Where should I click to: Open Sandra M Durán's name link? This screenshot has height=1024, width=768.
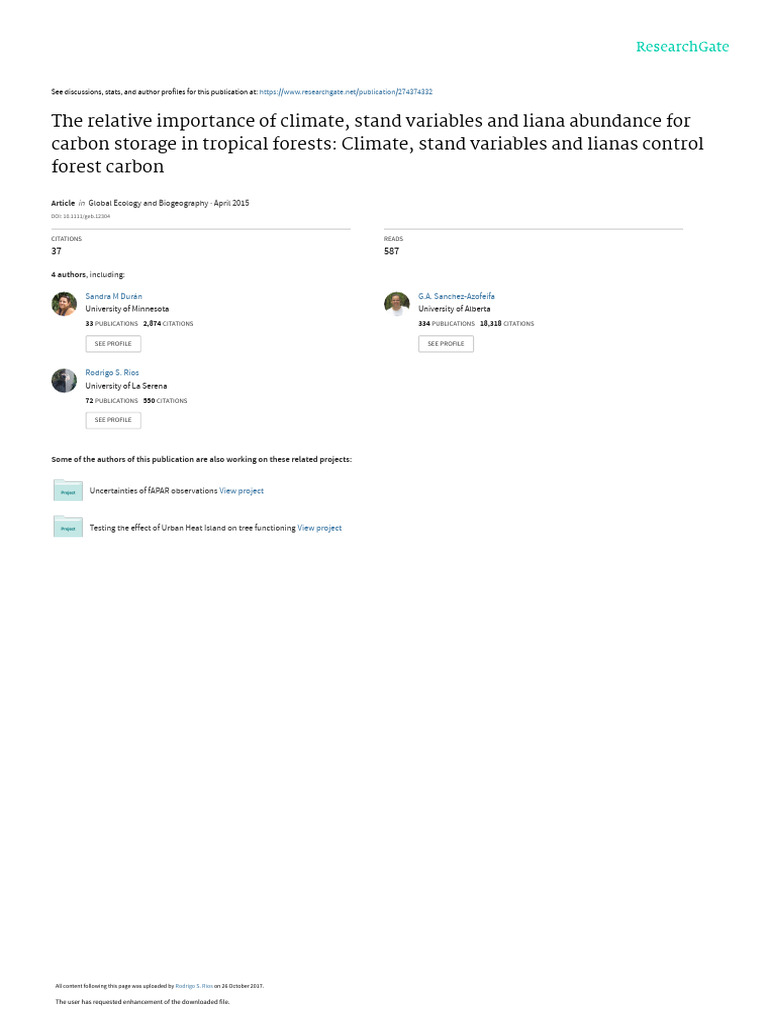[114, 297]
